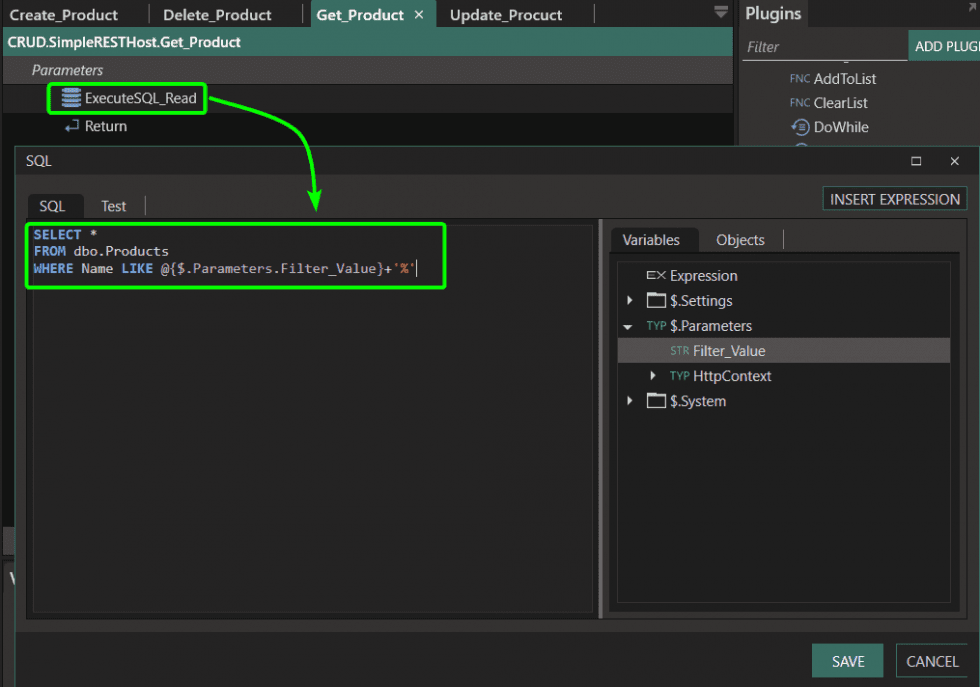Select the Filter_Value variable
Viewport: 980px width, 687px height.
(x=729, y=351)
